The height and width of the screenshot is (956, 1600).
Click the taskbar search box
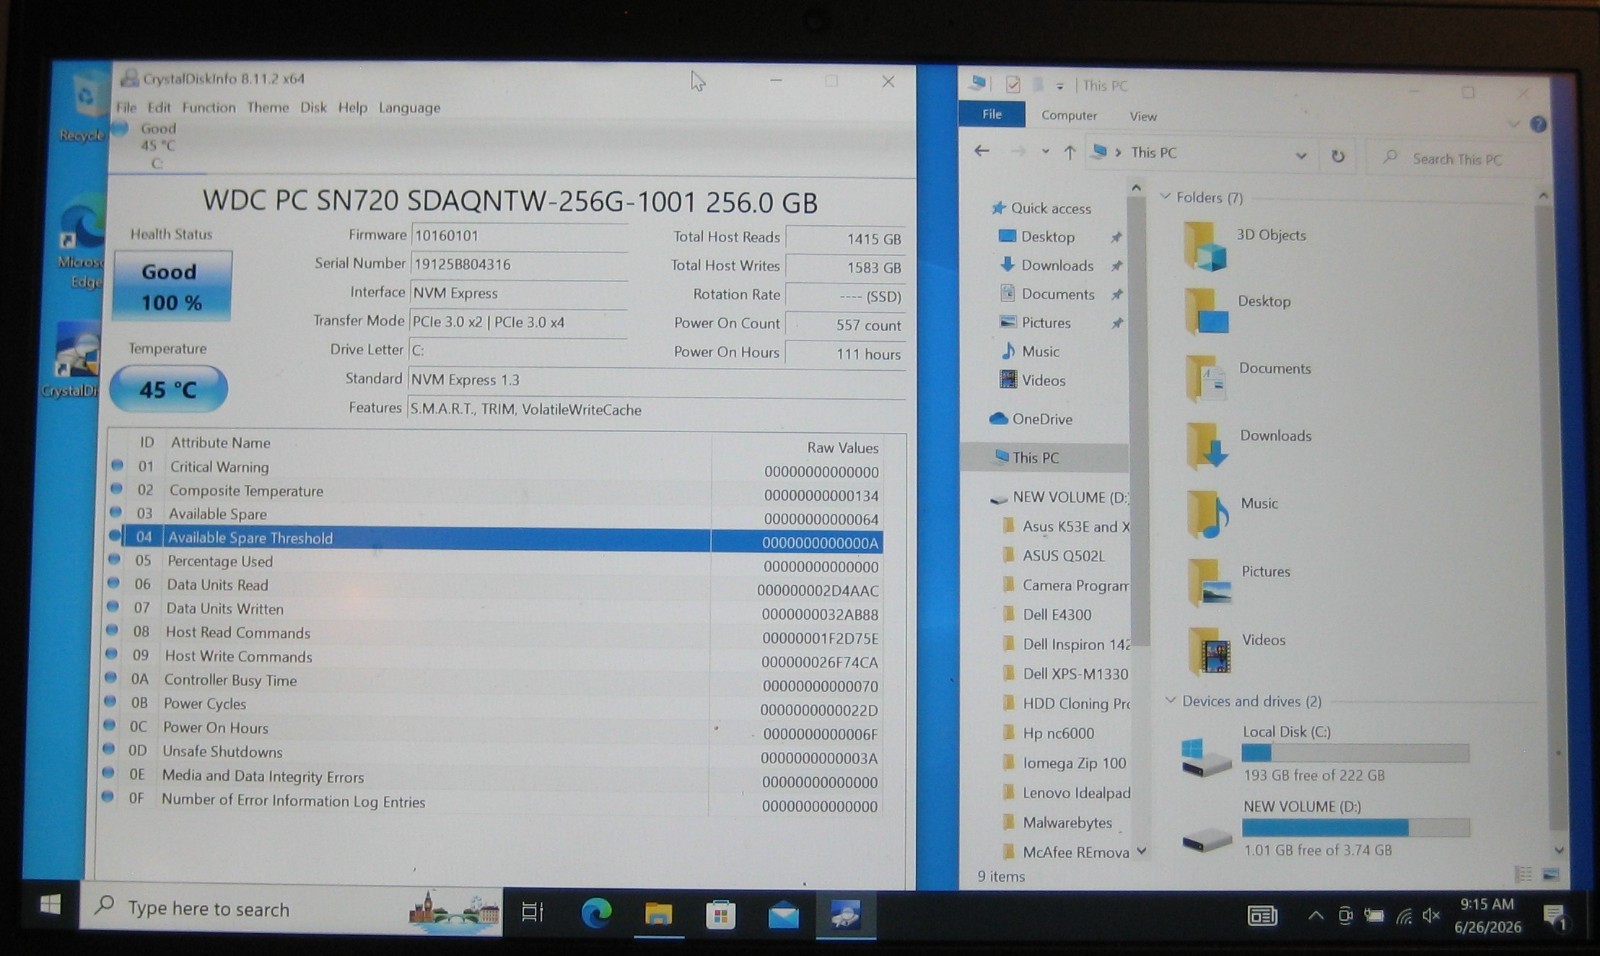pos(290,909)
